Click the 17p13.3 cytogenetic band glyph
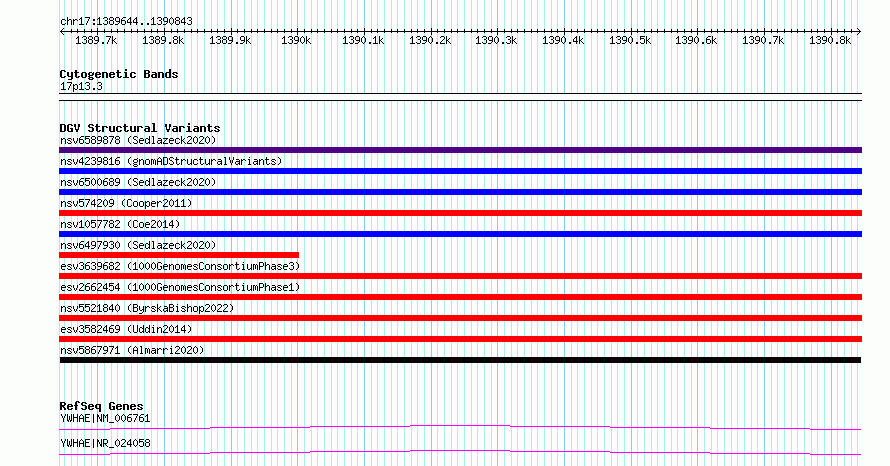 pos(460,97)
